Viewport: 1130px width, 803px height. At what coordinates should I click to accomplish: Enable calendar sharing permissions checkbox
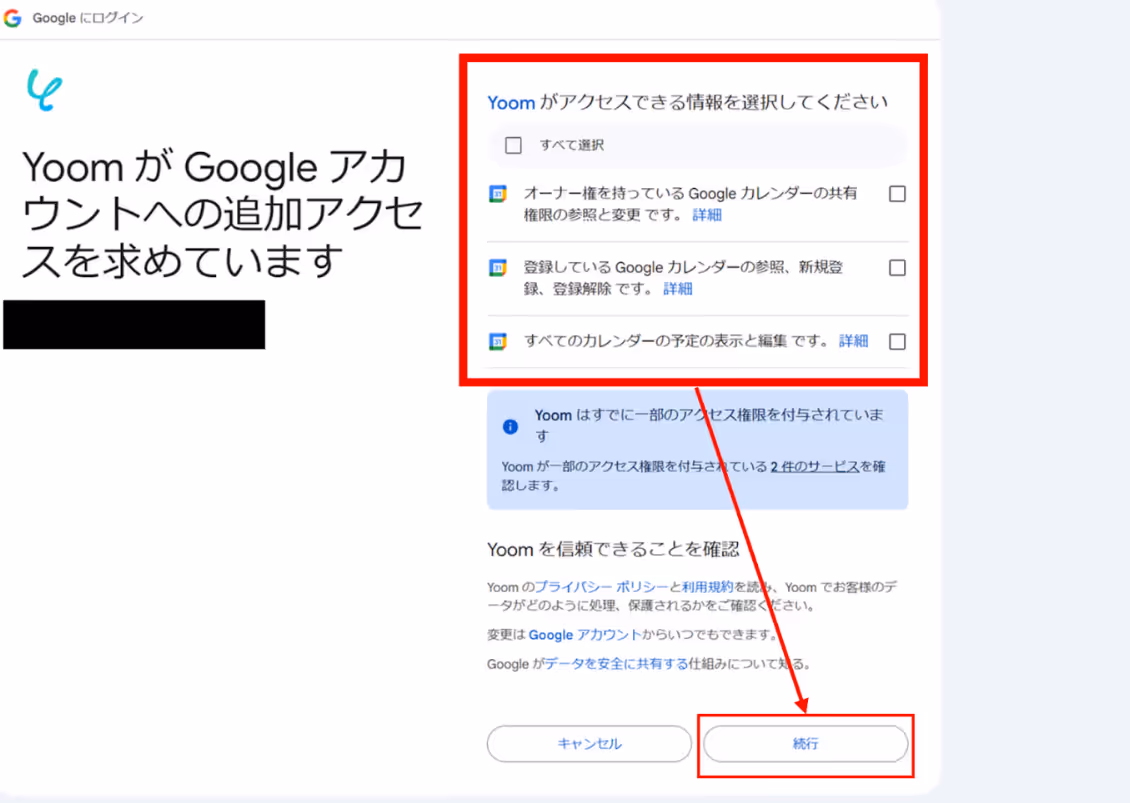pos(897,194)
